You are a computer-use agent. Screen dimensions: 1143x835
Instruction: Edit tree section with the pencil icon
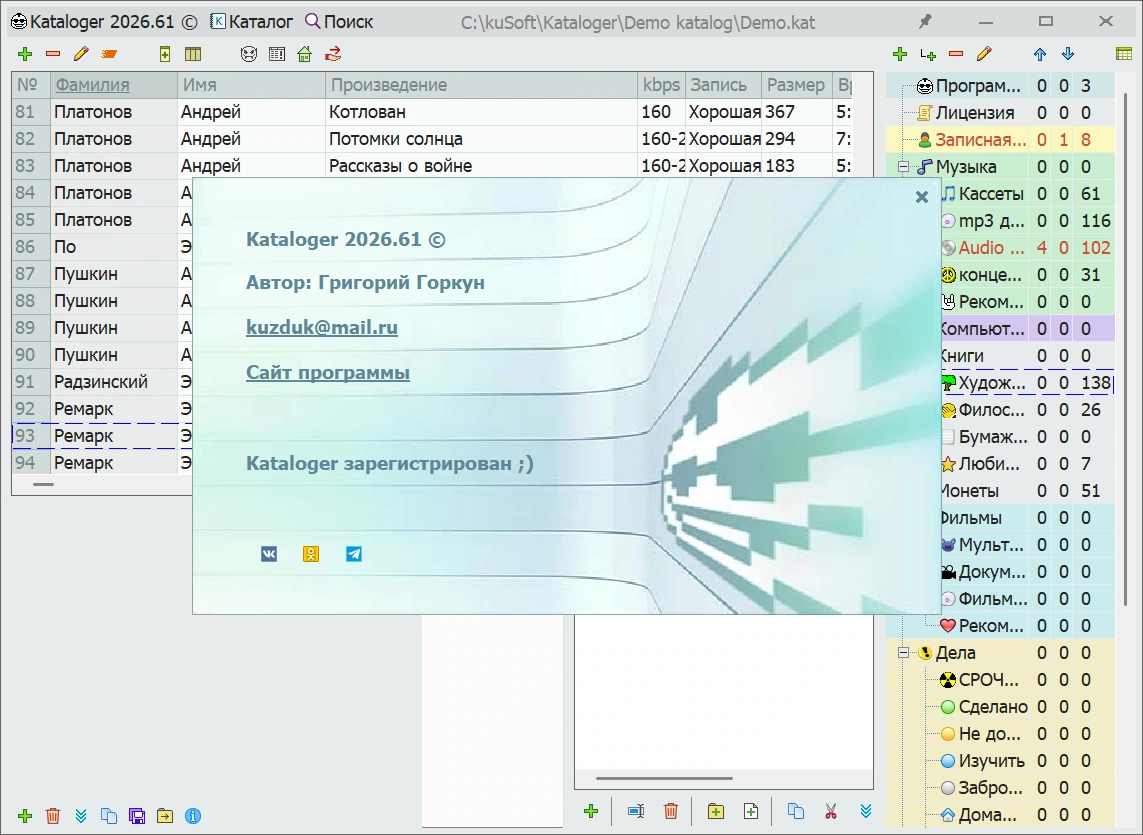[984, 54]
